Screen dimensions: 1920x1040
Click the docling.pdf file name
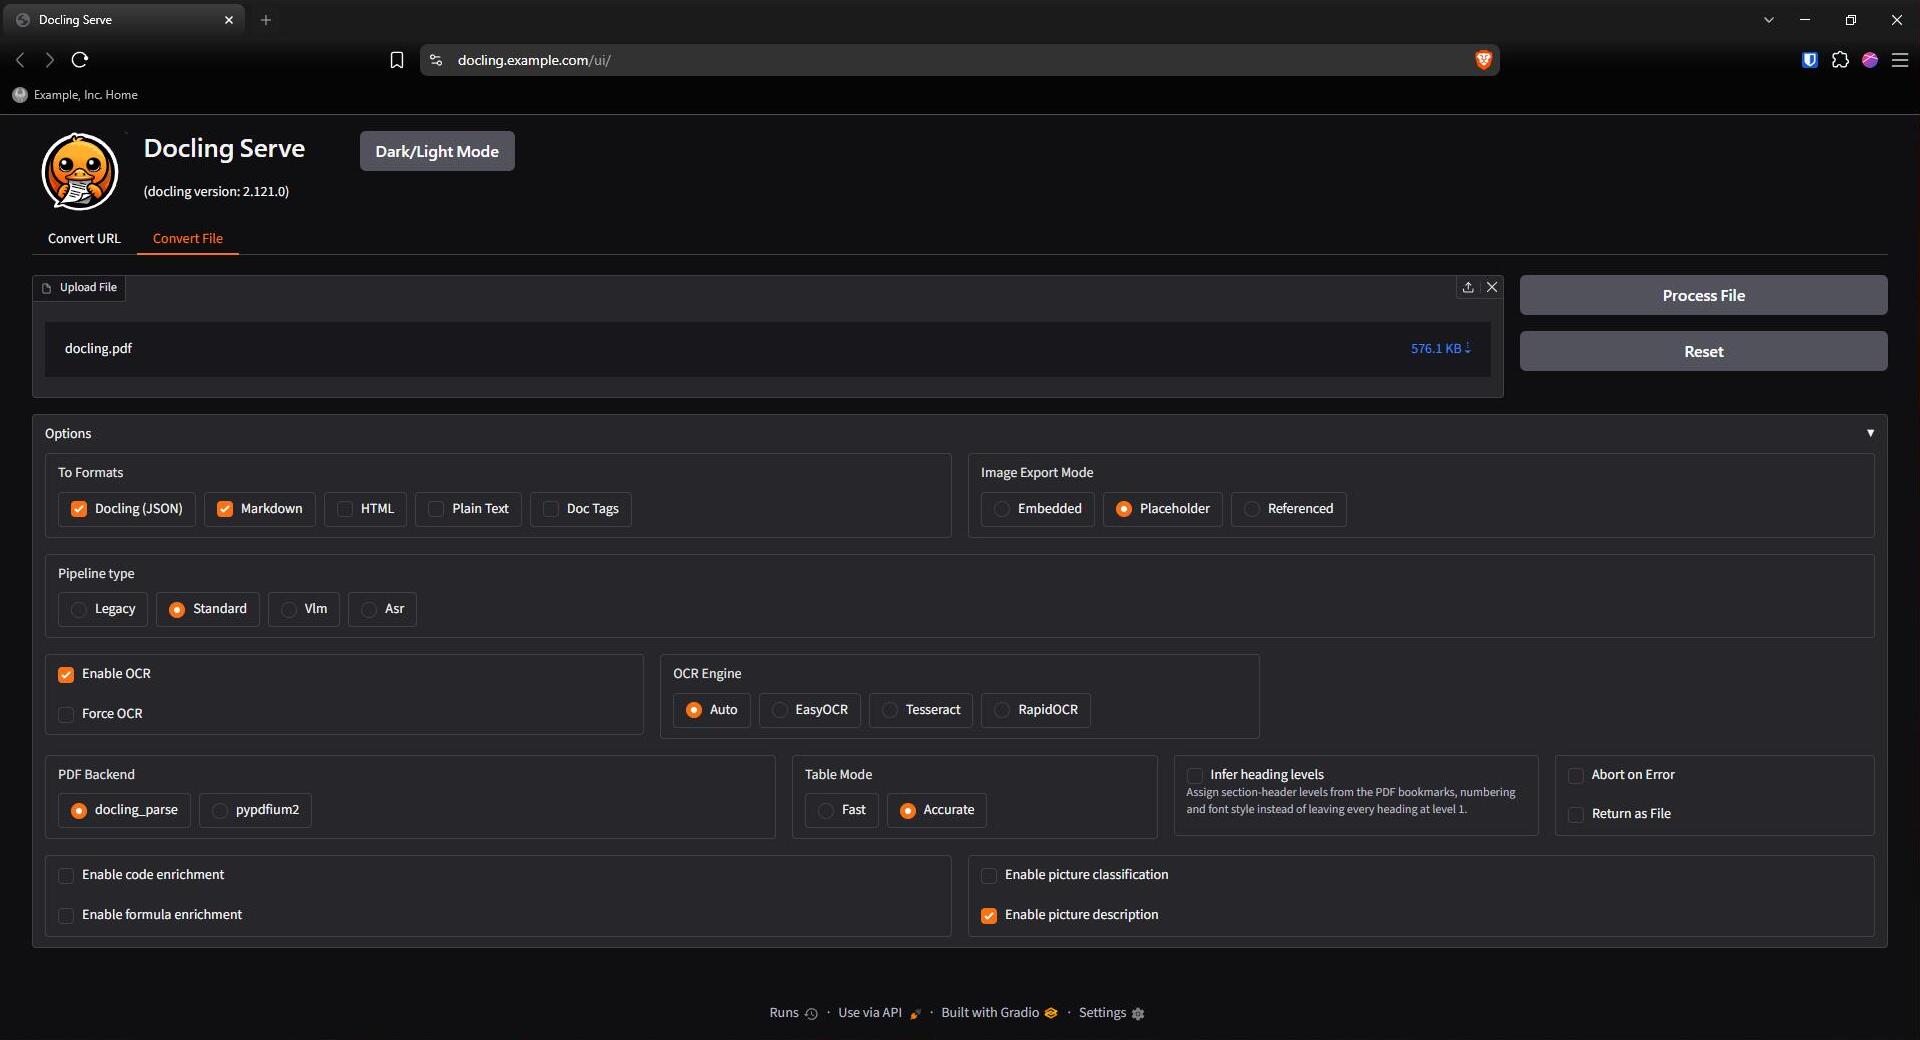click(98, 348)
